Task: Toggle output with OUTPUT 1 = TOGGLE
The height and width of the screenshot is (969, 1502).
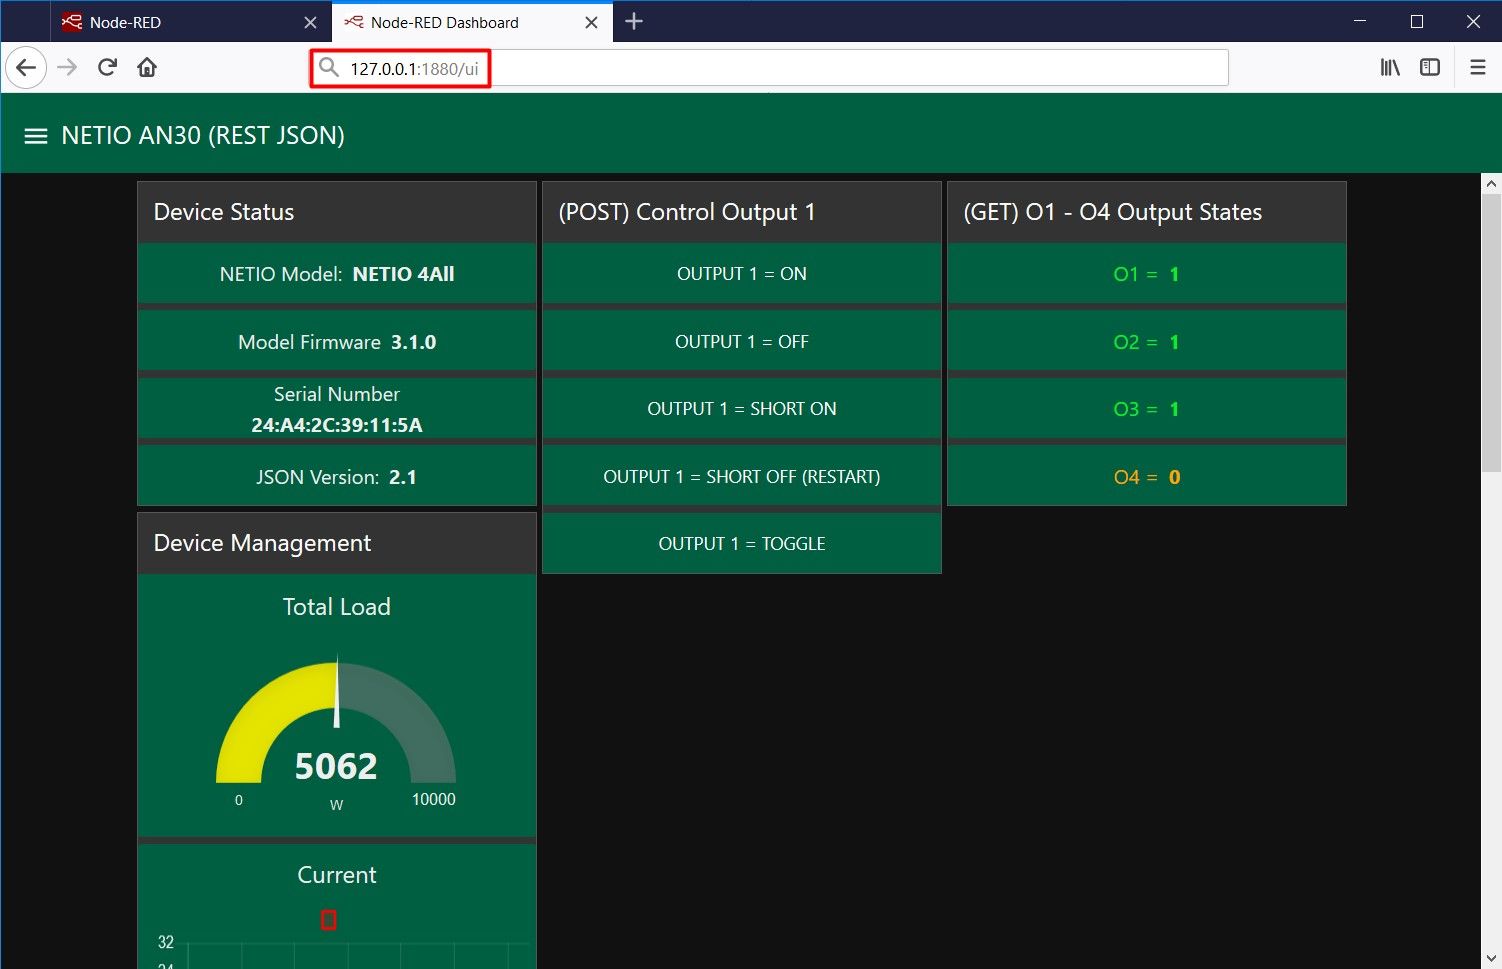Action: (741, 543)
